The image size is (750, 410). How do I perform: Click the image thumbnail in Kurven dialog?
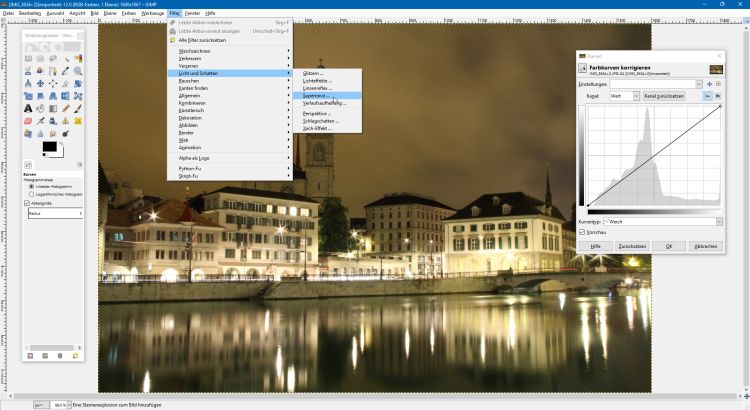point(715,68)
